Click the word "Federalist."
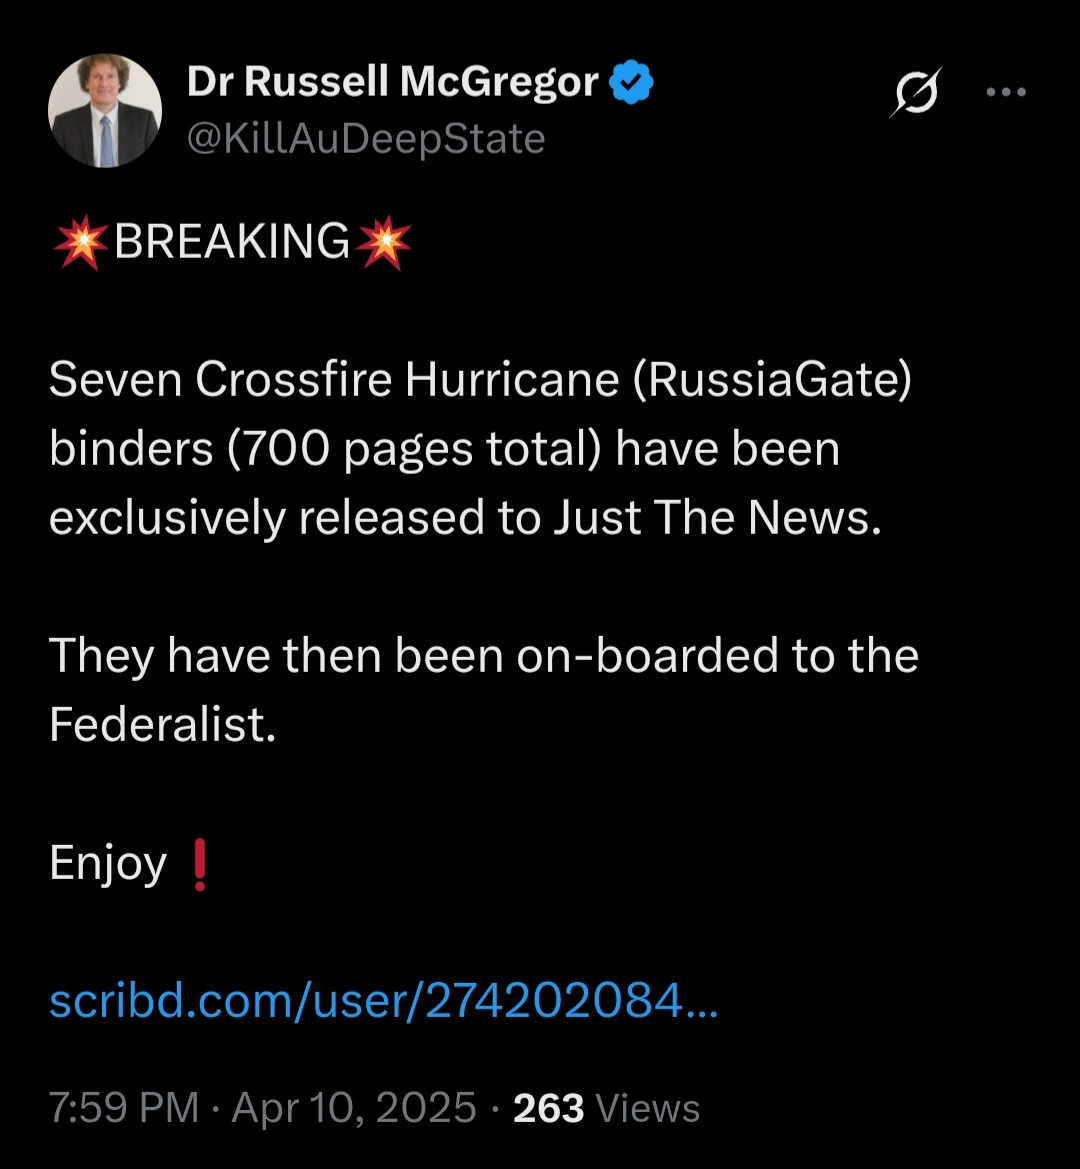 (x=162, y=725)
